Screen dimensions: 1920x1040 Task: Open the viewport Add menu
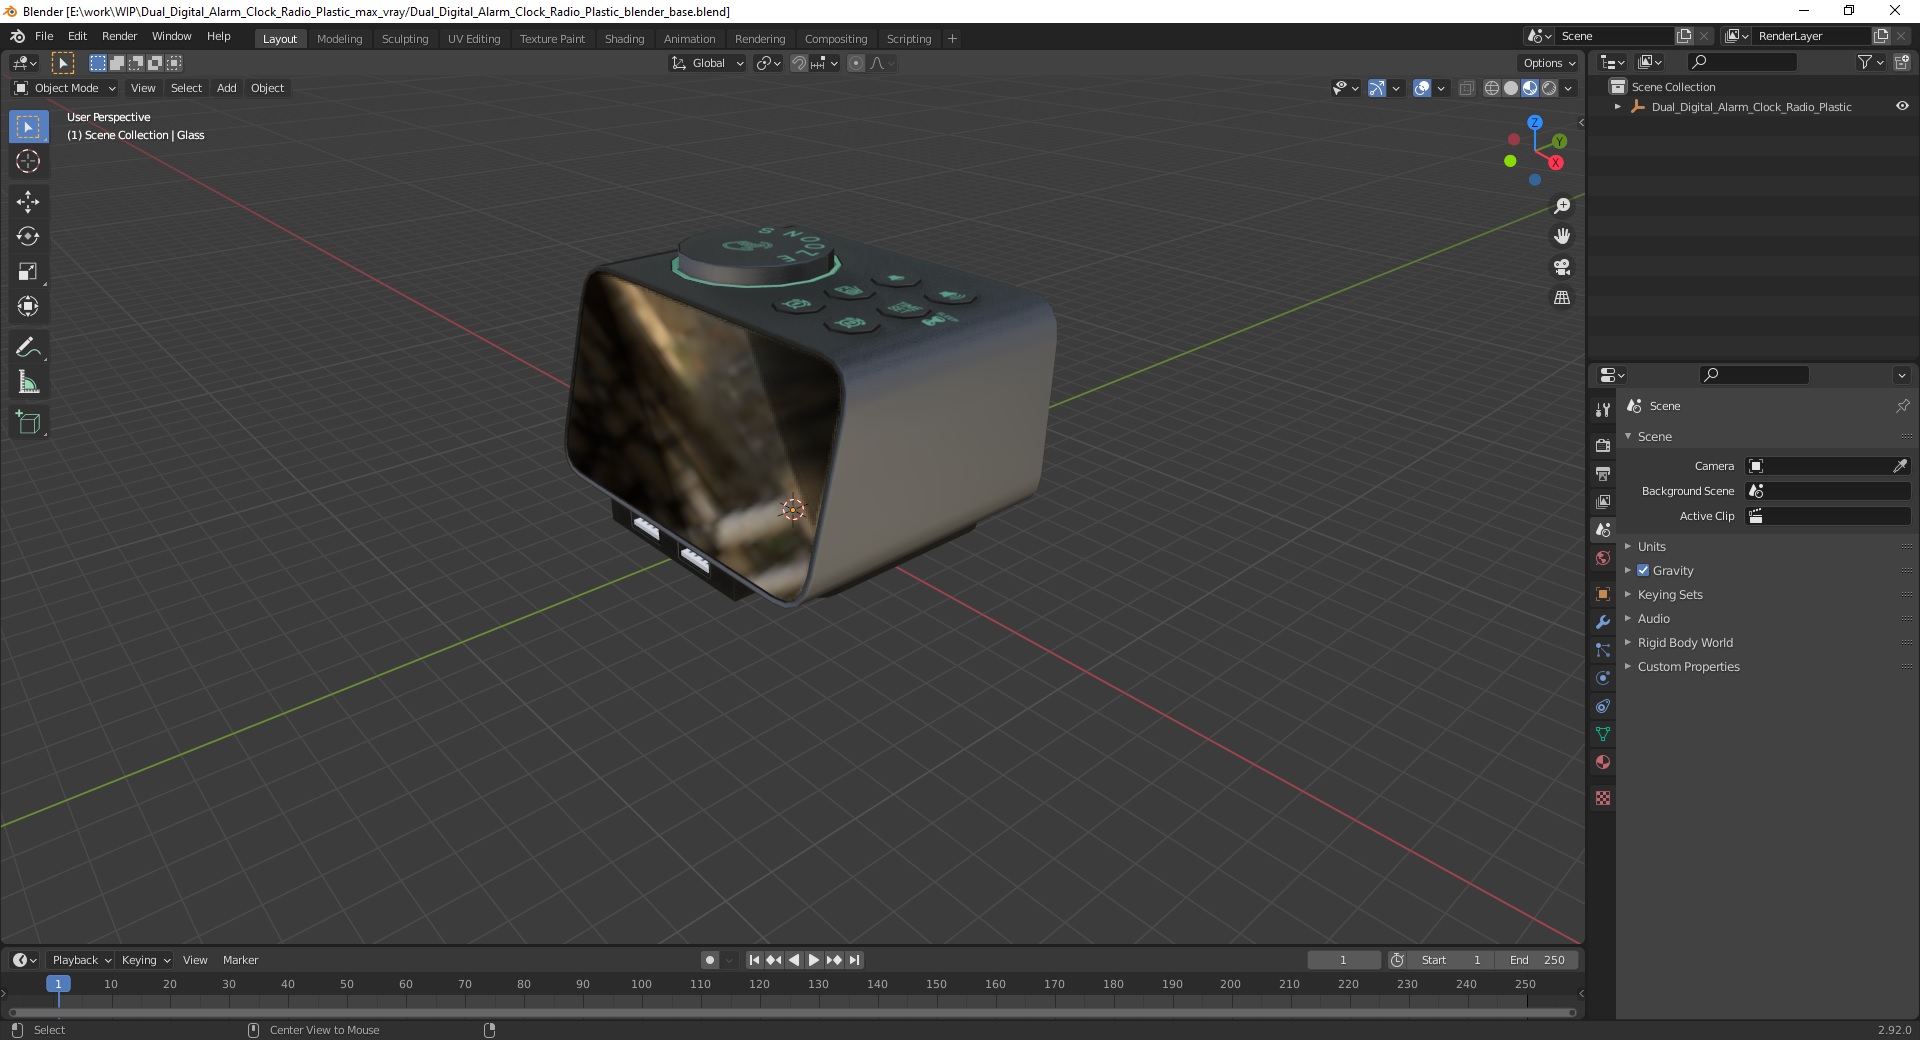coord(227,88)
